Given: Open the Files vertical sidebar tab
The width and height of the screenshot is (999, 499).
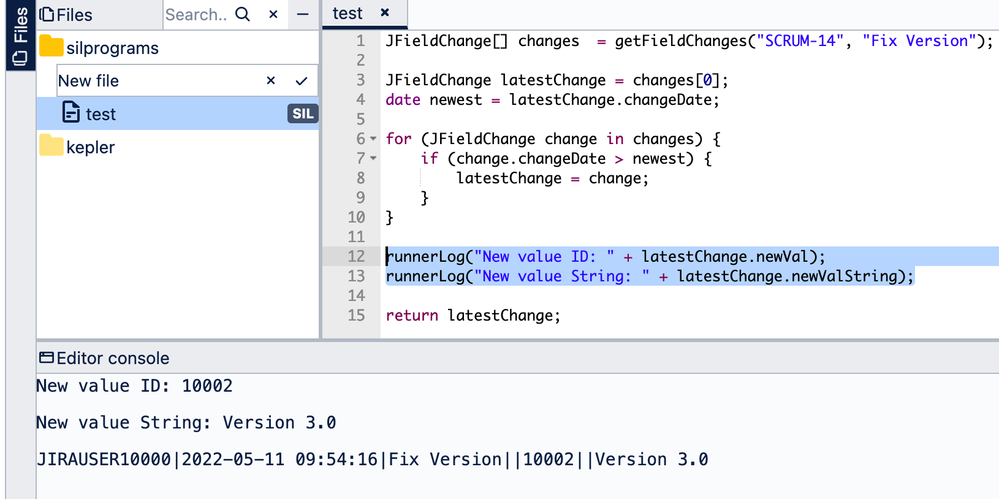Looking at the screenshot, I should point(20,33).
